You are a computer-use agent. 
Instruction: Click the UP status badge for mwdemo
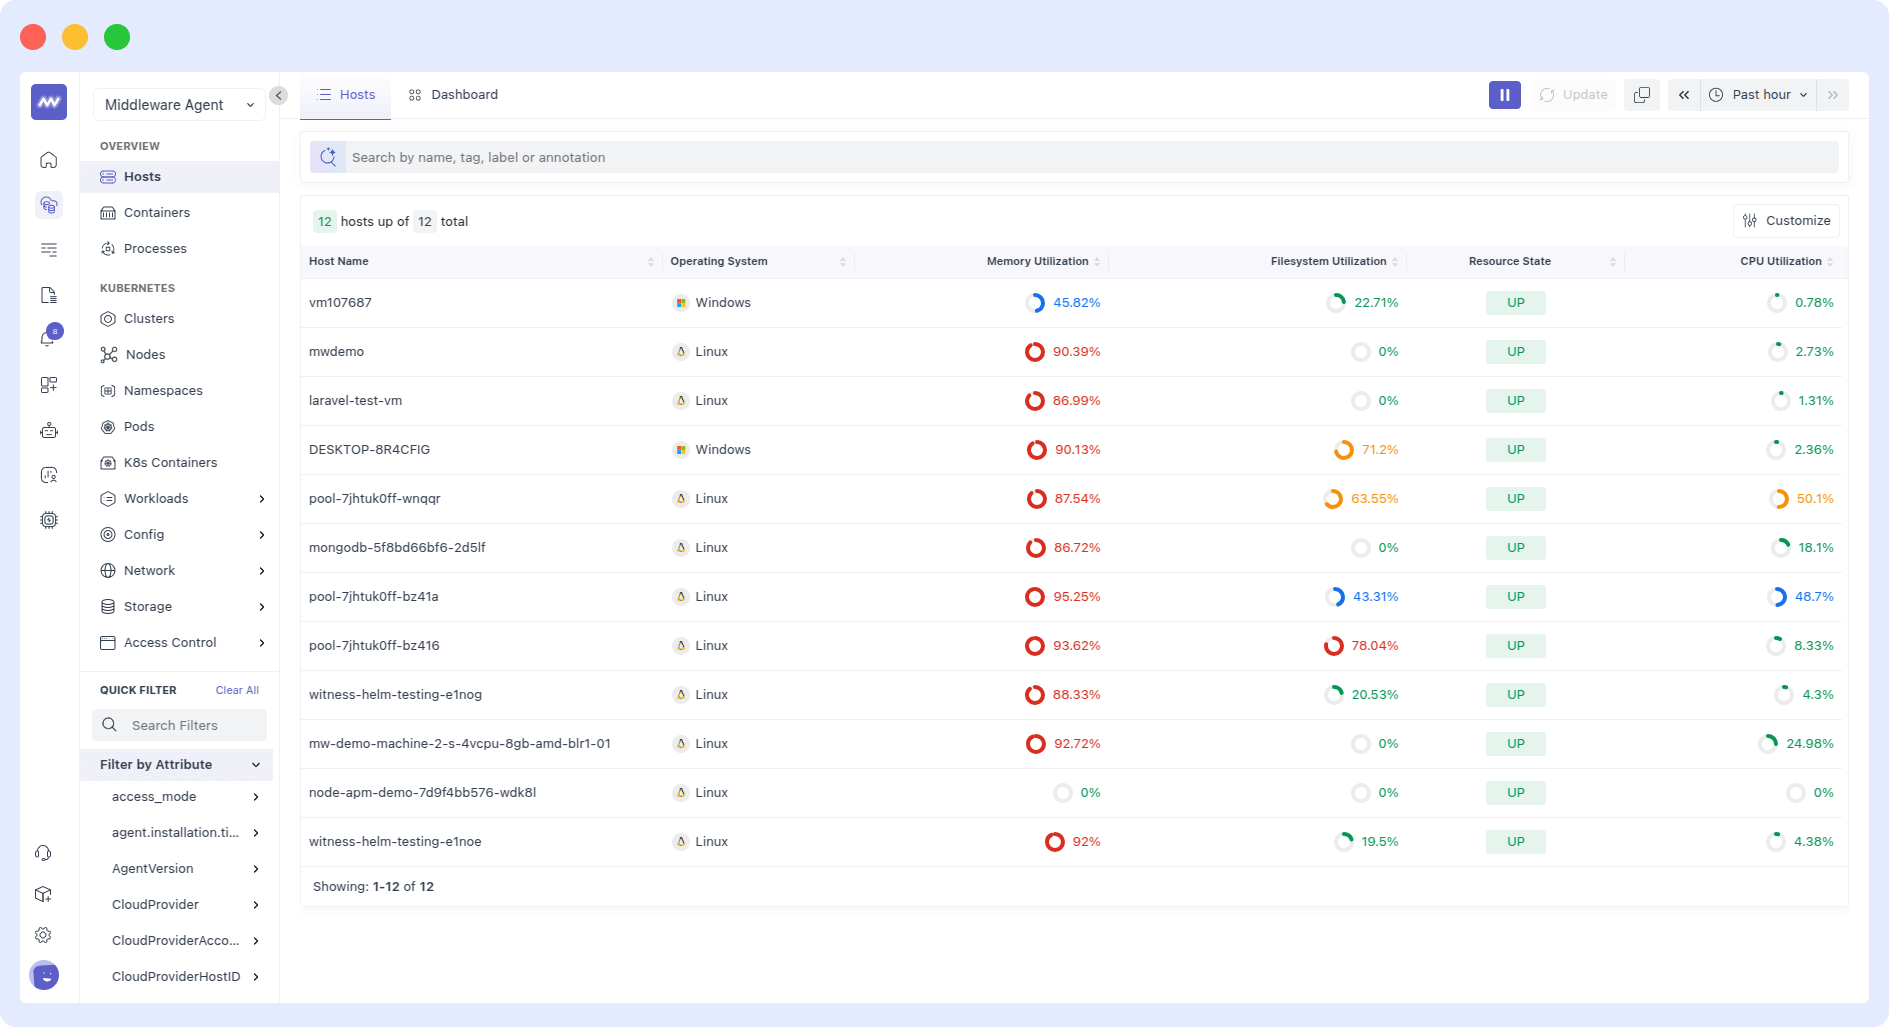(x=1516, y=352)
